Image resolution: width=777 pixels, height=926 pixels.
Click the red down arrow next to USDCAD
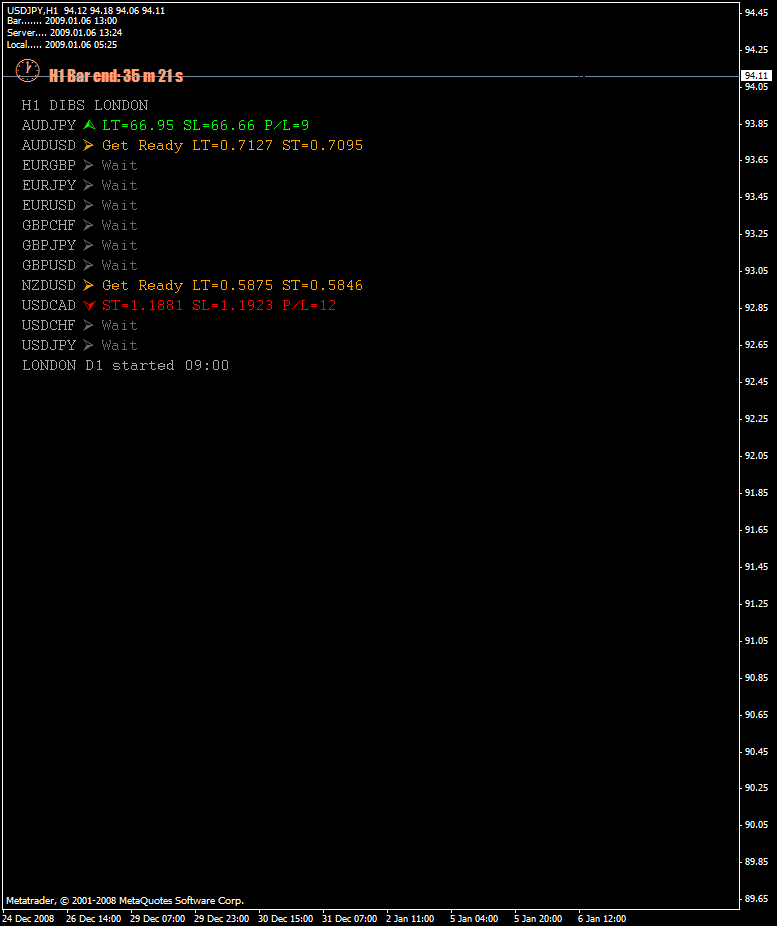pyautogui.click(x=89, y=305)
